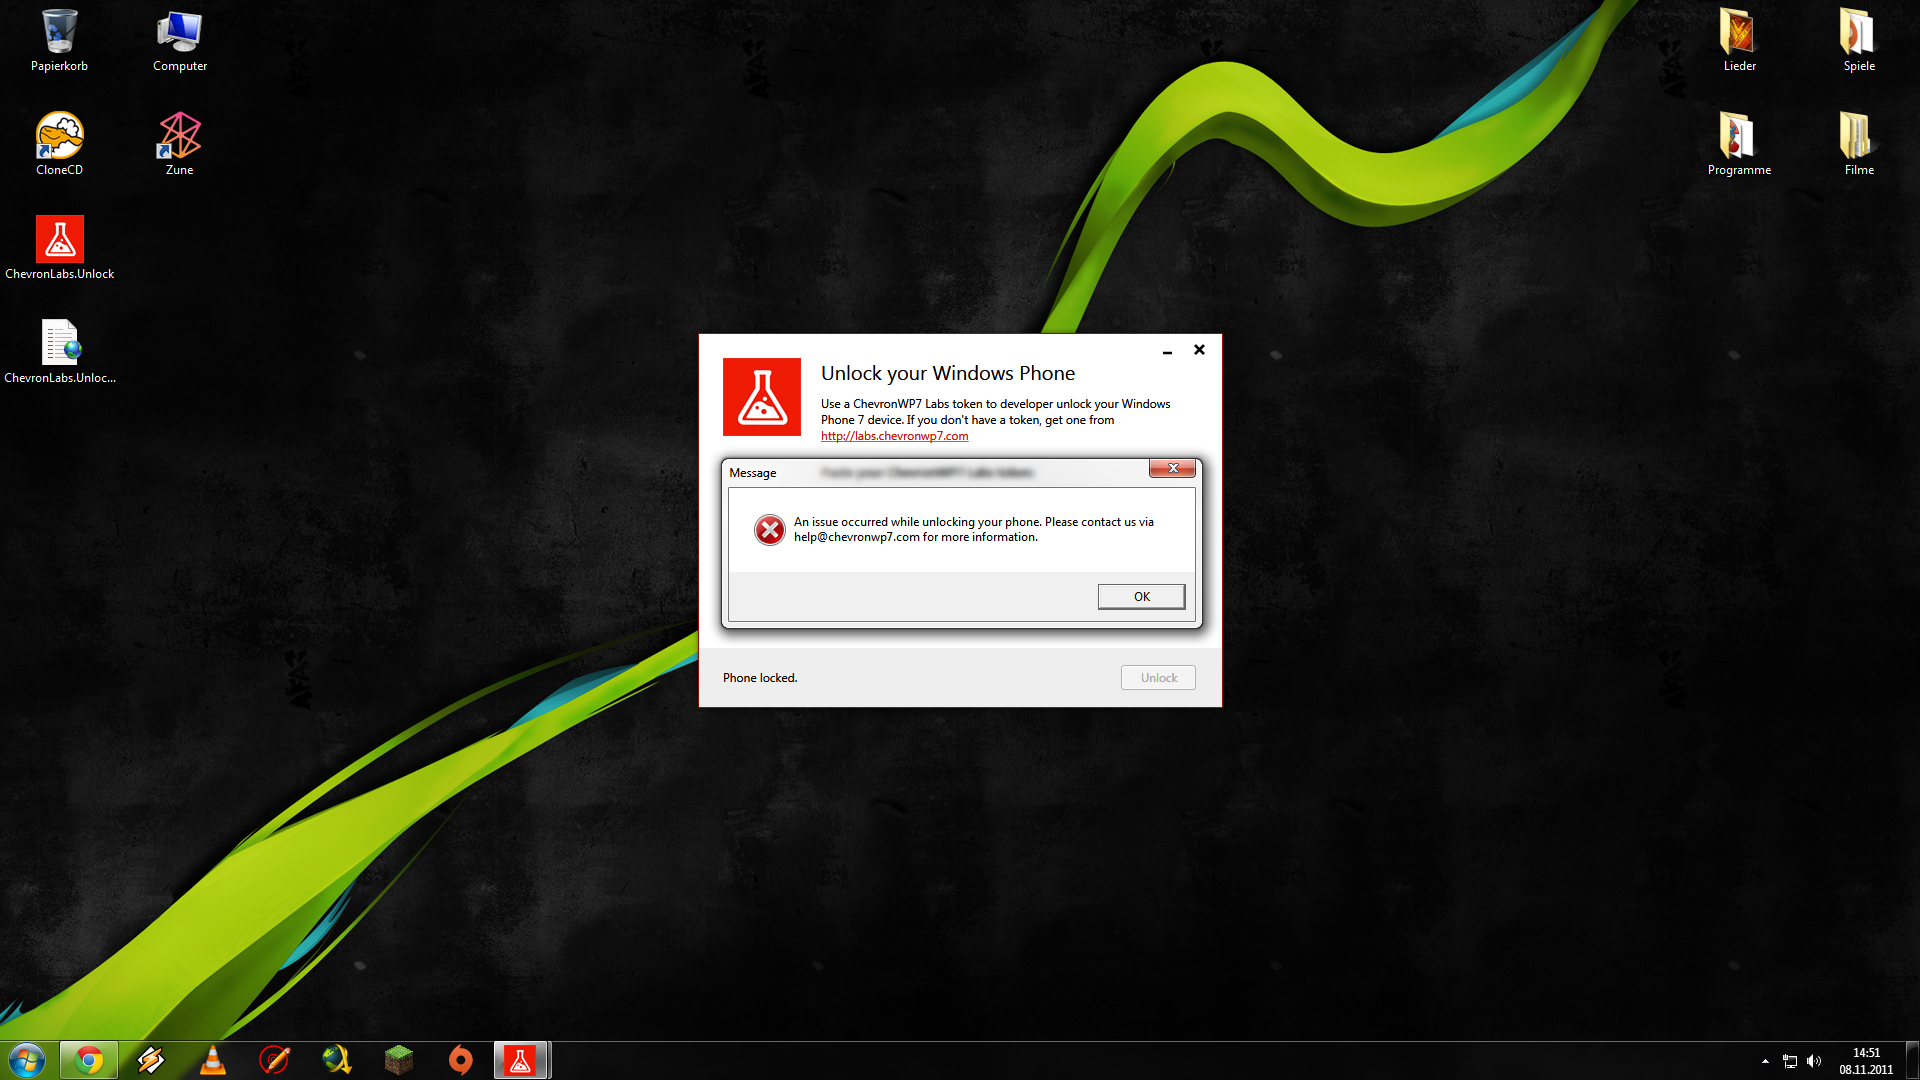Viewport: 1920px width, 1080px height.
Task: Open the Windows Start menu orb
Action: pos(27,1060)
